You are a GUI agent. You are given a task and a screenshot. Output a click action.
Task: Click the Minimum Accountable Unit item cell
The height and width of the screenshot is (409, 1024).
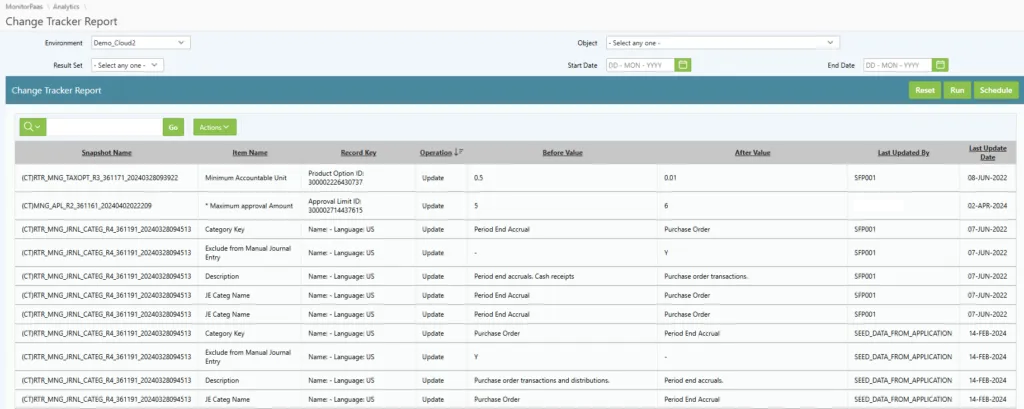pyautogui.click(x=246, y=178)
